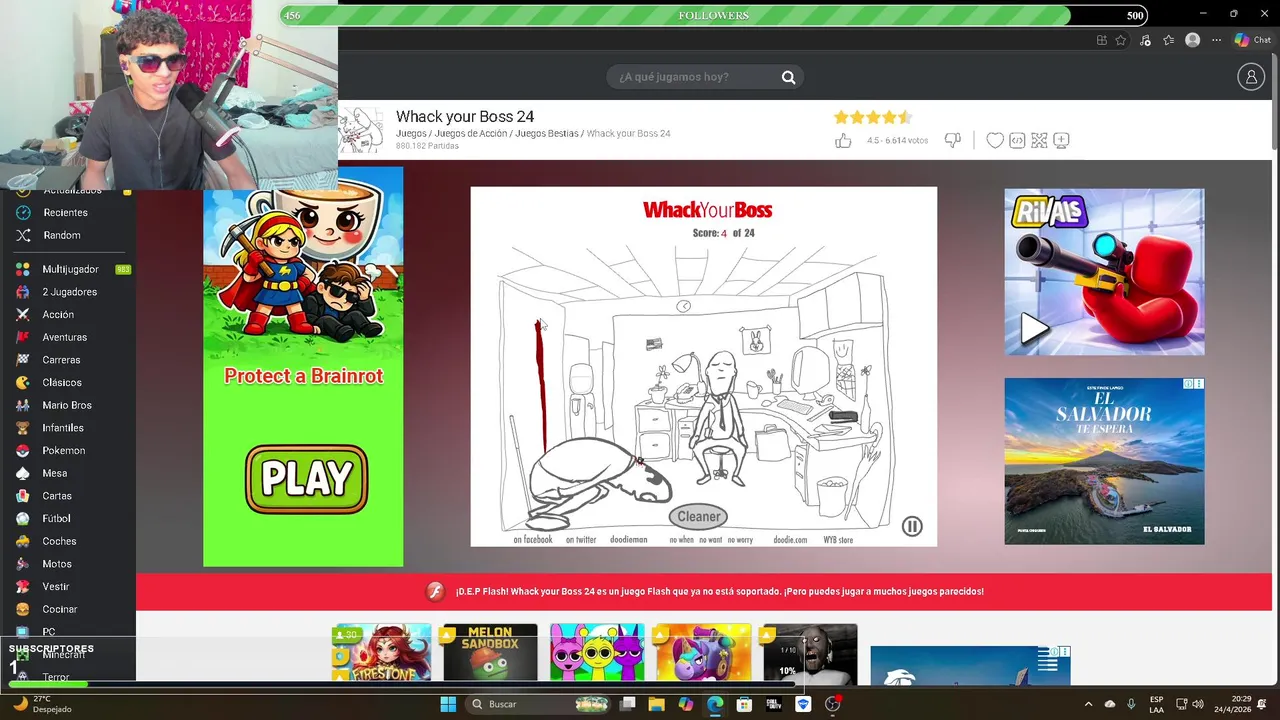The image size is (1280, 720).
Task: Select 'Random' in the sidebar
Action: (61, 235)
